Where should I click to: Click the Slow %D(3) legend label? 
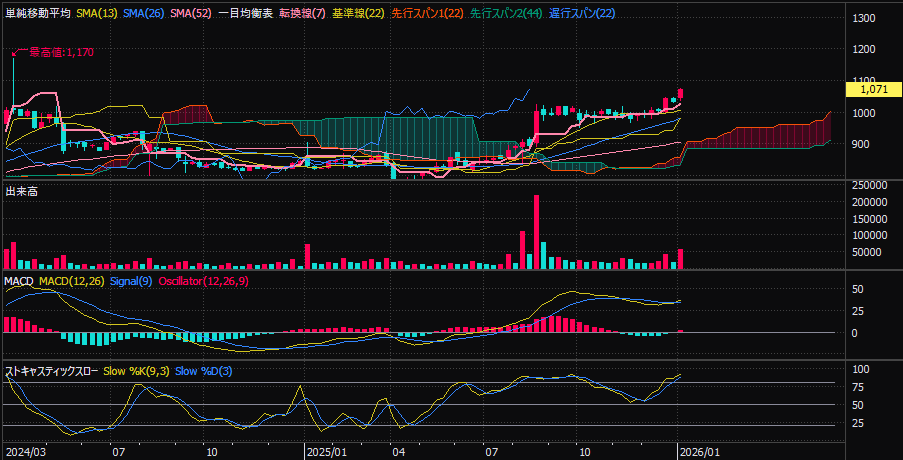click(x=203, y=371)
